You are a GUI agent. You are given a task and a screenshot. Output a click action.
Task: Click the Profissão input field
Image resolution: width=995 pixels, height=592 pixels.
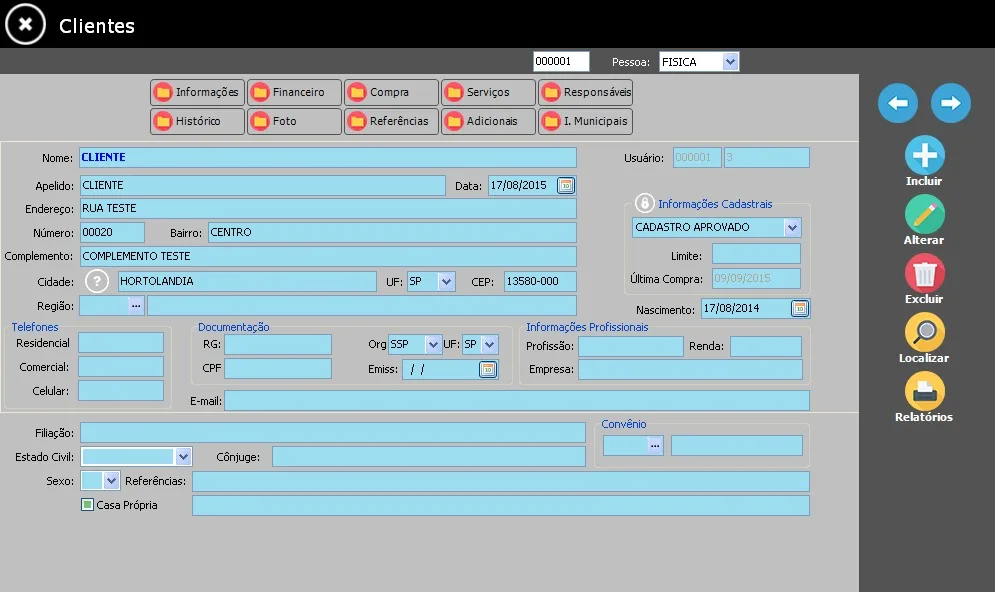(x=631, y=346)
